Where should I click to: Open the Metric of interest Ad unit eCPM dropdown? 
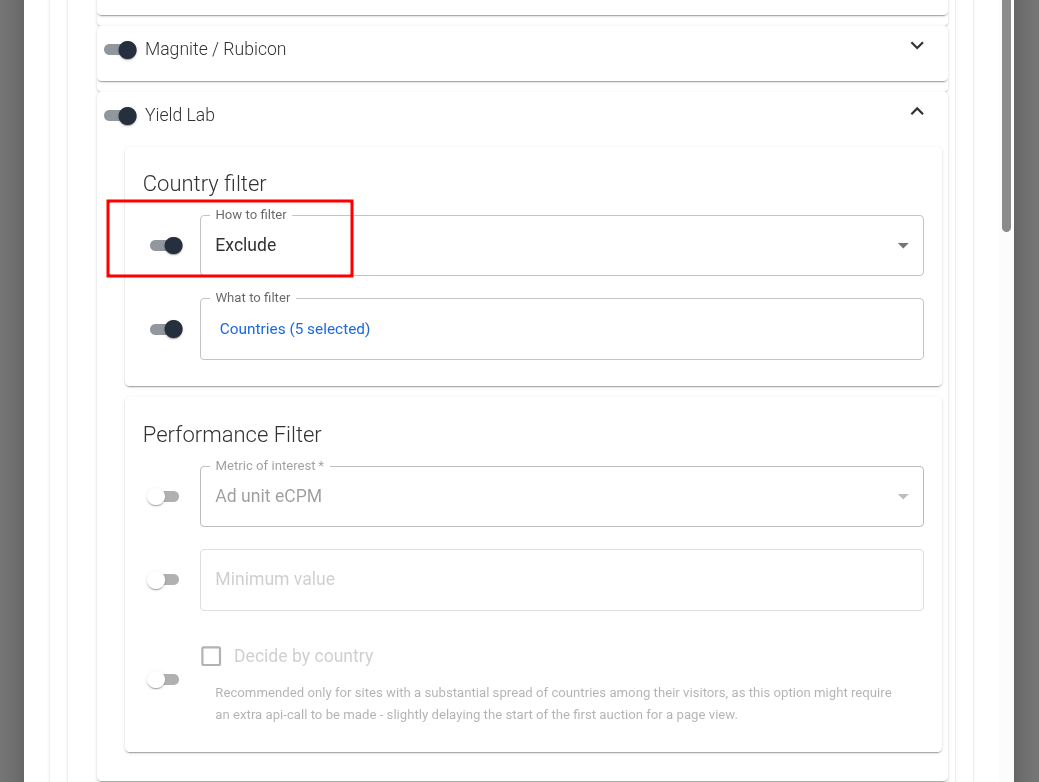540,497
